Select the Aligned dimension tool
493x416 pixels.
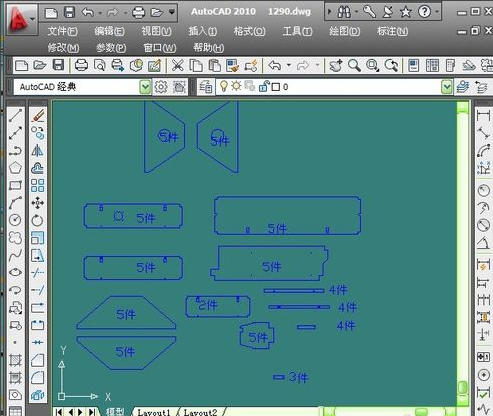tap(483, 133)
